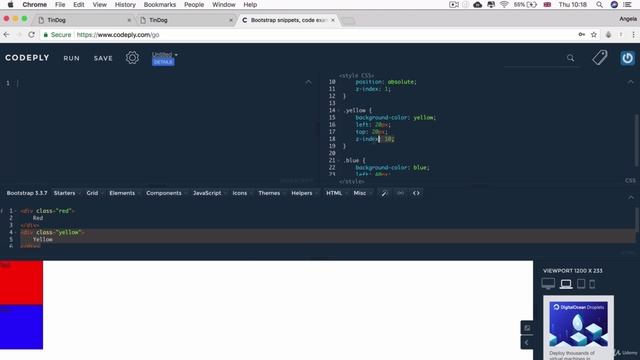Open the Elements dropdown

[x=124, y=193]
